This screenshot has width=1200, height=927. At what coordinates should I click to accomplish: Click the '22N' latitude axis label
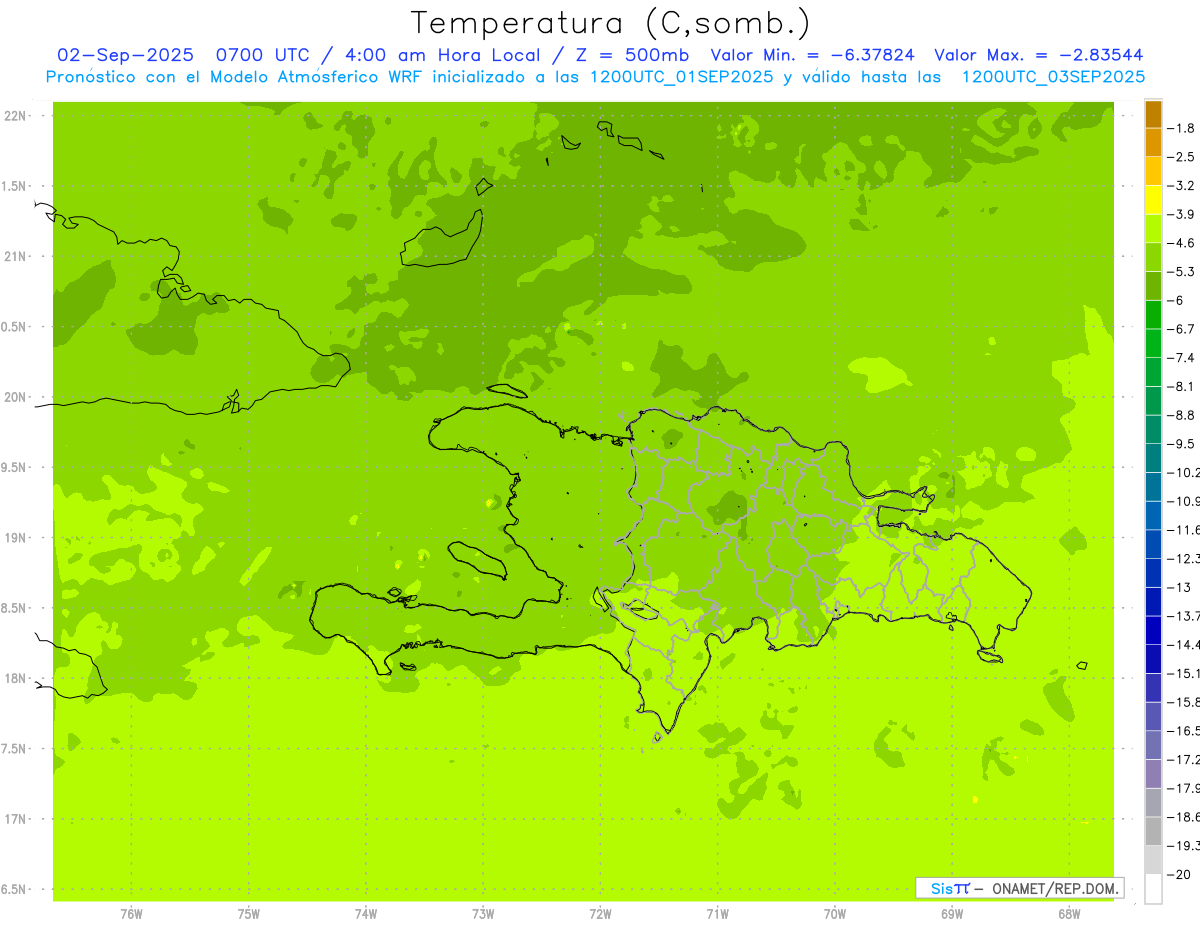15,116
